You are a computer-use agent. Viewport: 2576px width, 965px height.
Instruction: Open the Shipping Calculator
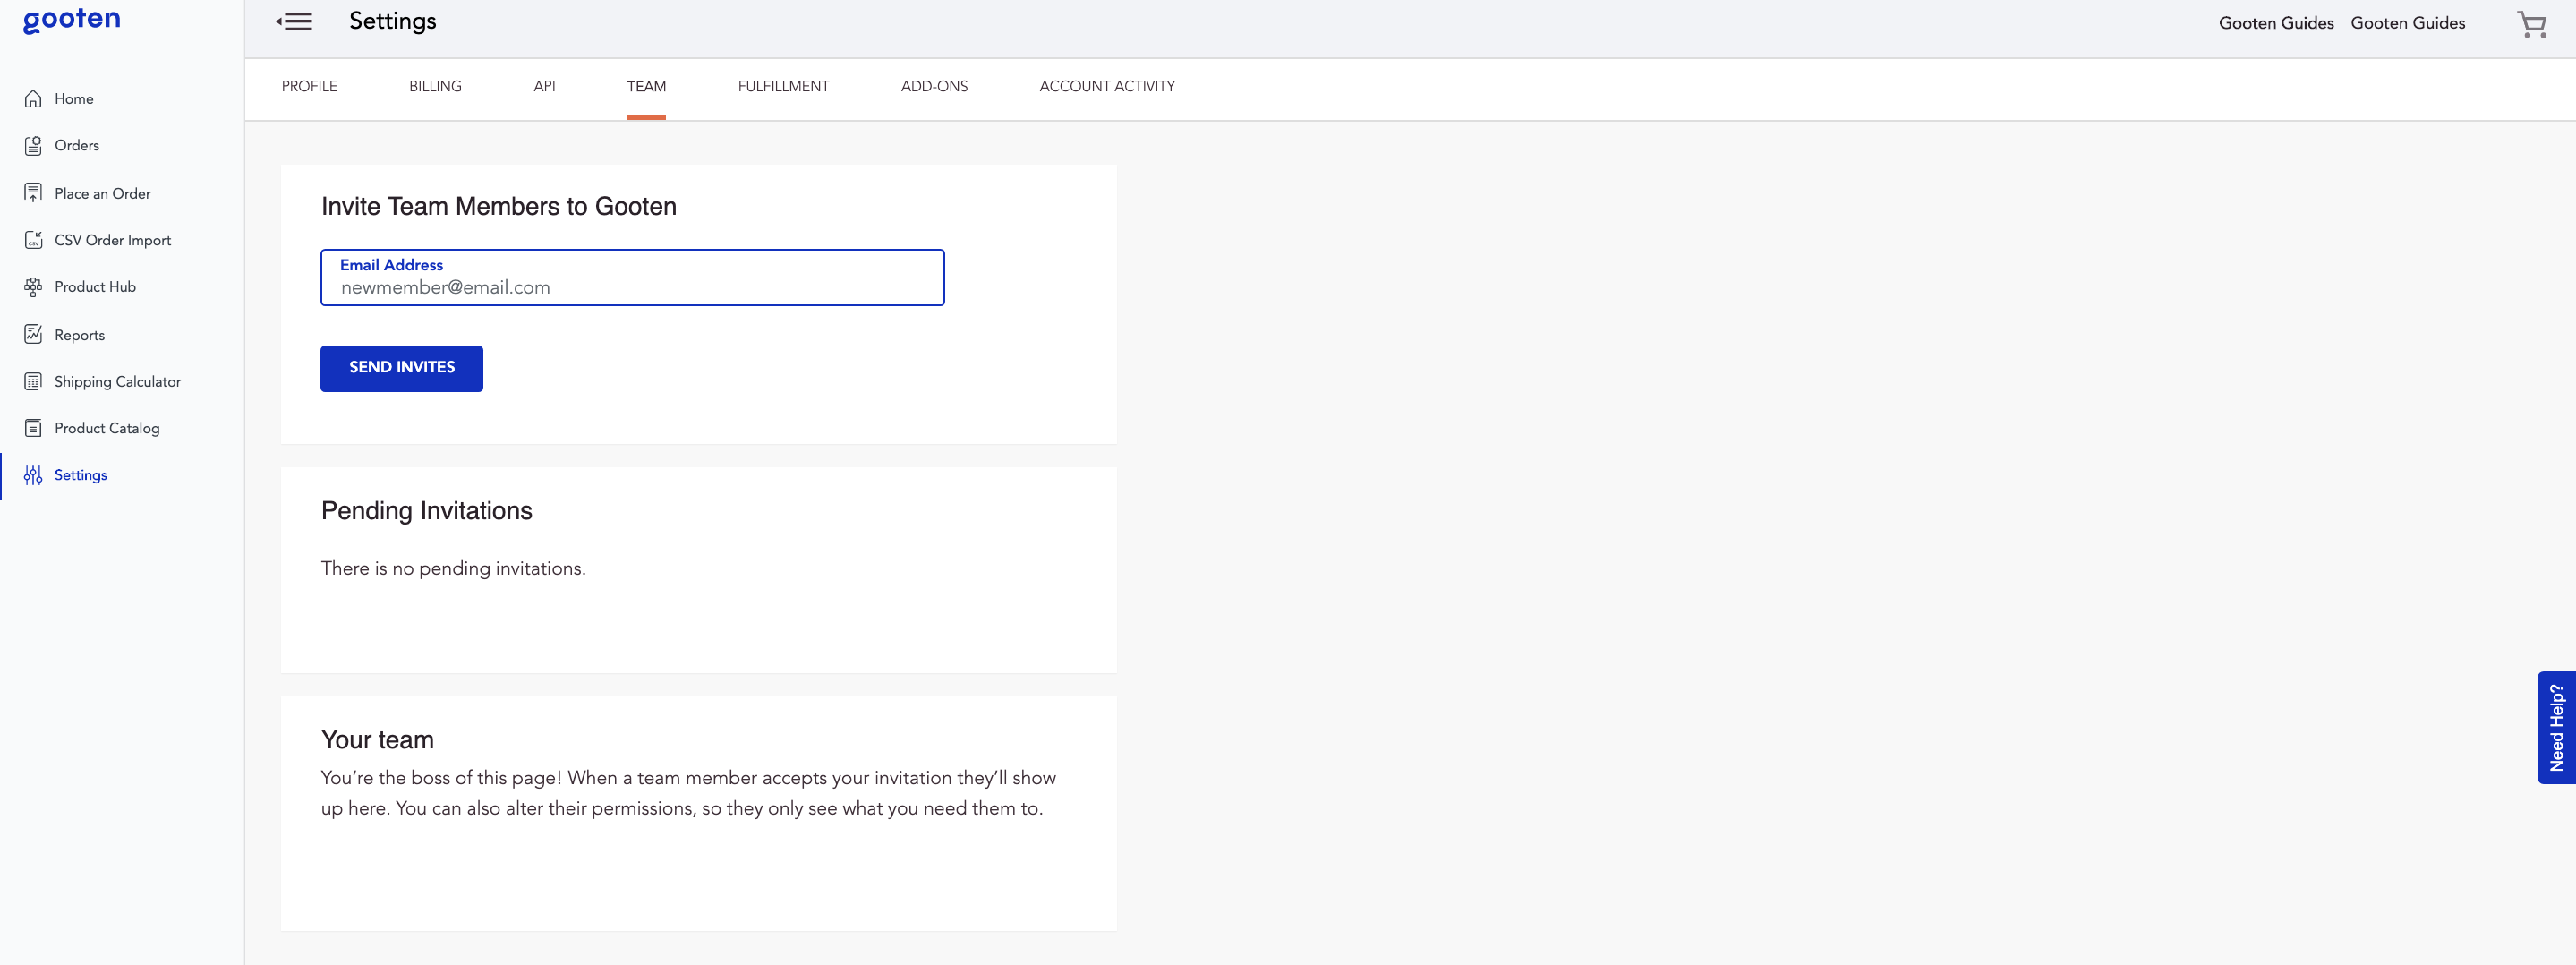point(33,381)
